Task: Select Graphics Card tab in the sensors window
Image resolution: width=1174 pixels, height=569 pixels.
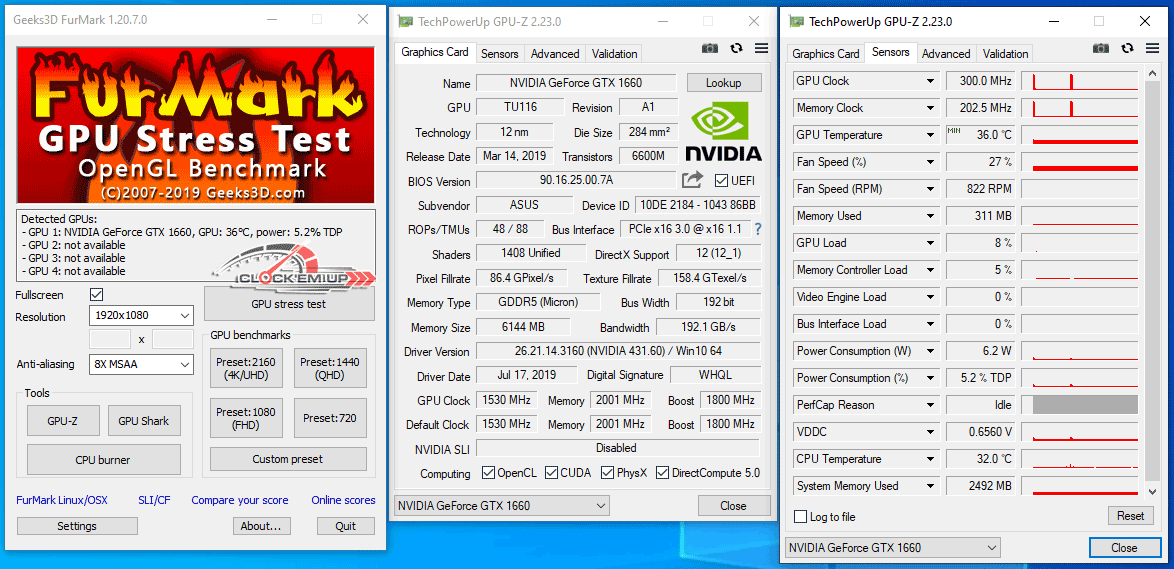Action: [x=825, y=54]
